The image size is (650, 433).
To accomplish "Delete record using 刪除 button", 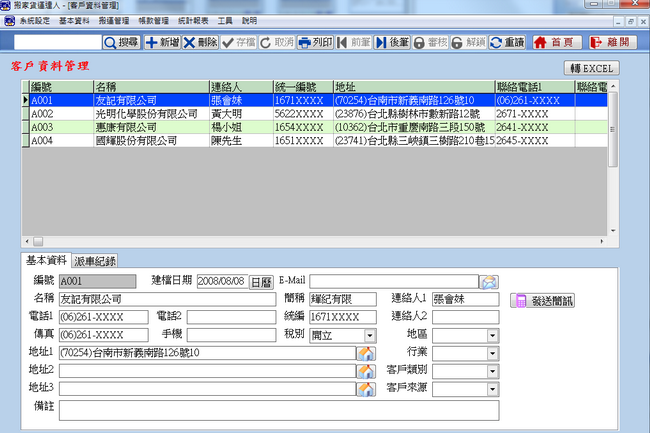I will 200,42.
